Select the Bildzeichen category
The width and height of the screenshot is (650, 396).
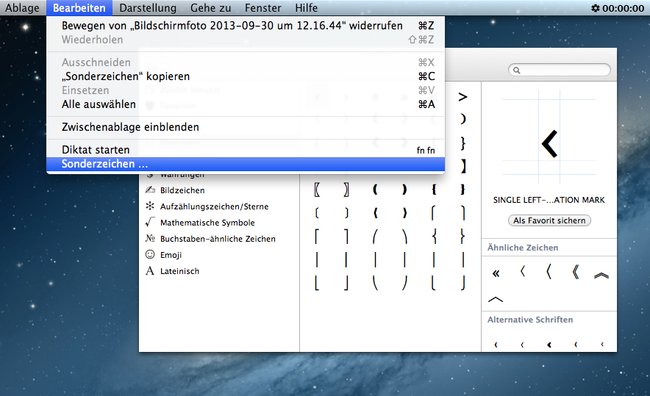pyautogui.click(x=182, y=190)
